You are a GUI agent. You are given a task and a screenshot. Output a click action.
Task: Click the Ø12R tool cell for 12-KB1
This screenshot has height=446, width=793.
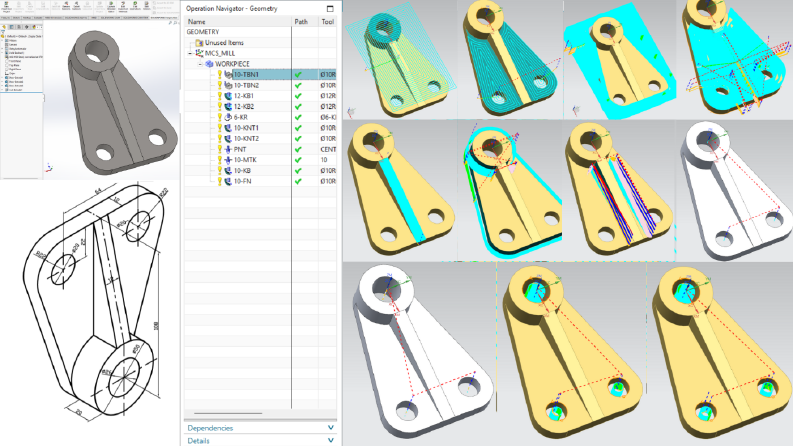tap(328, 96)
